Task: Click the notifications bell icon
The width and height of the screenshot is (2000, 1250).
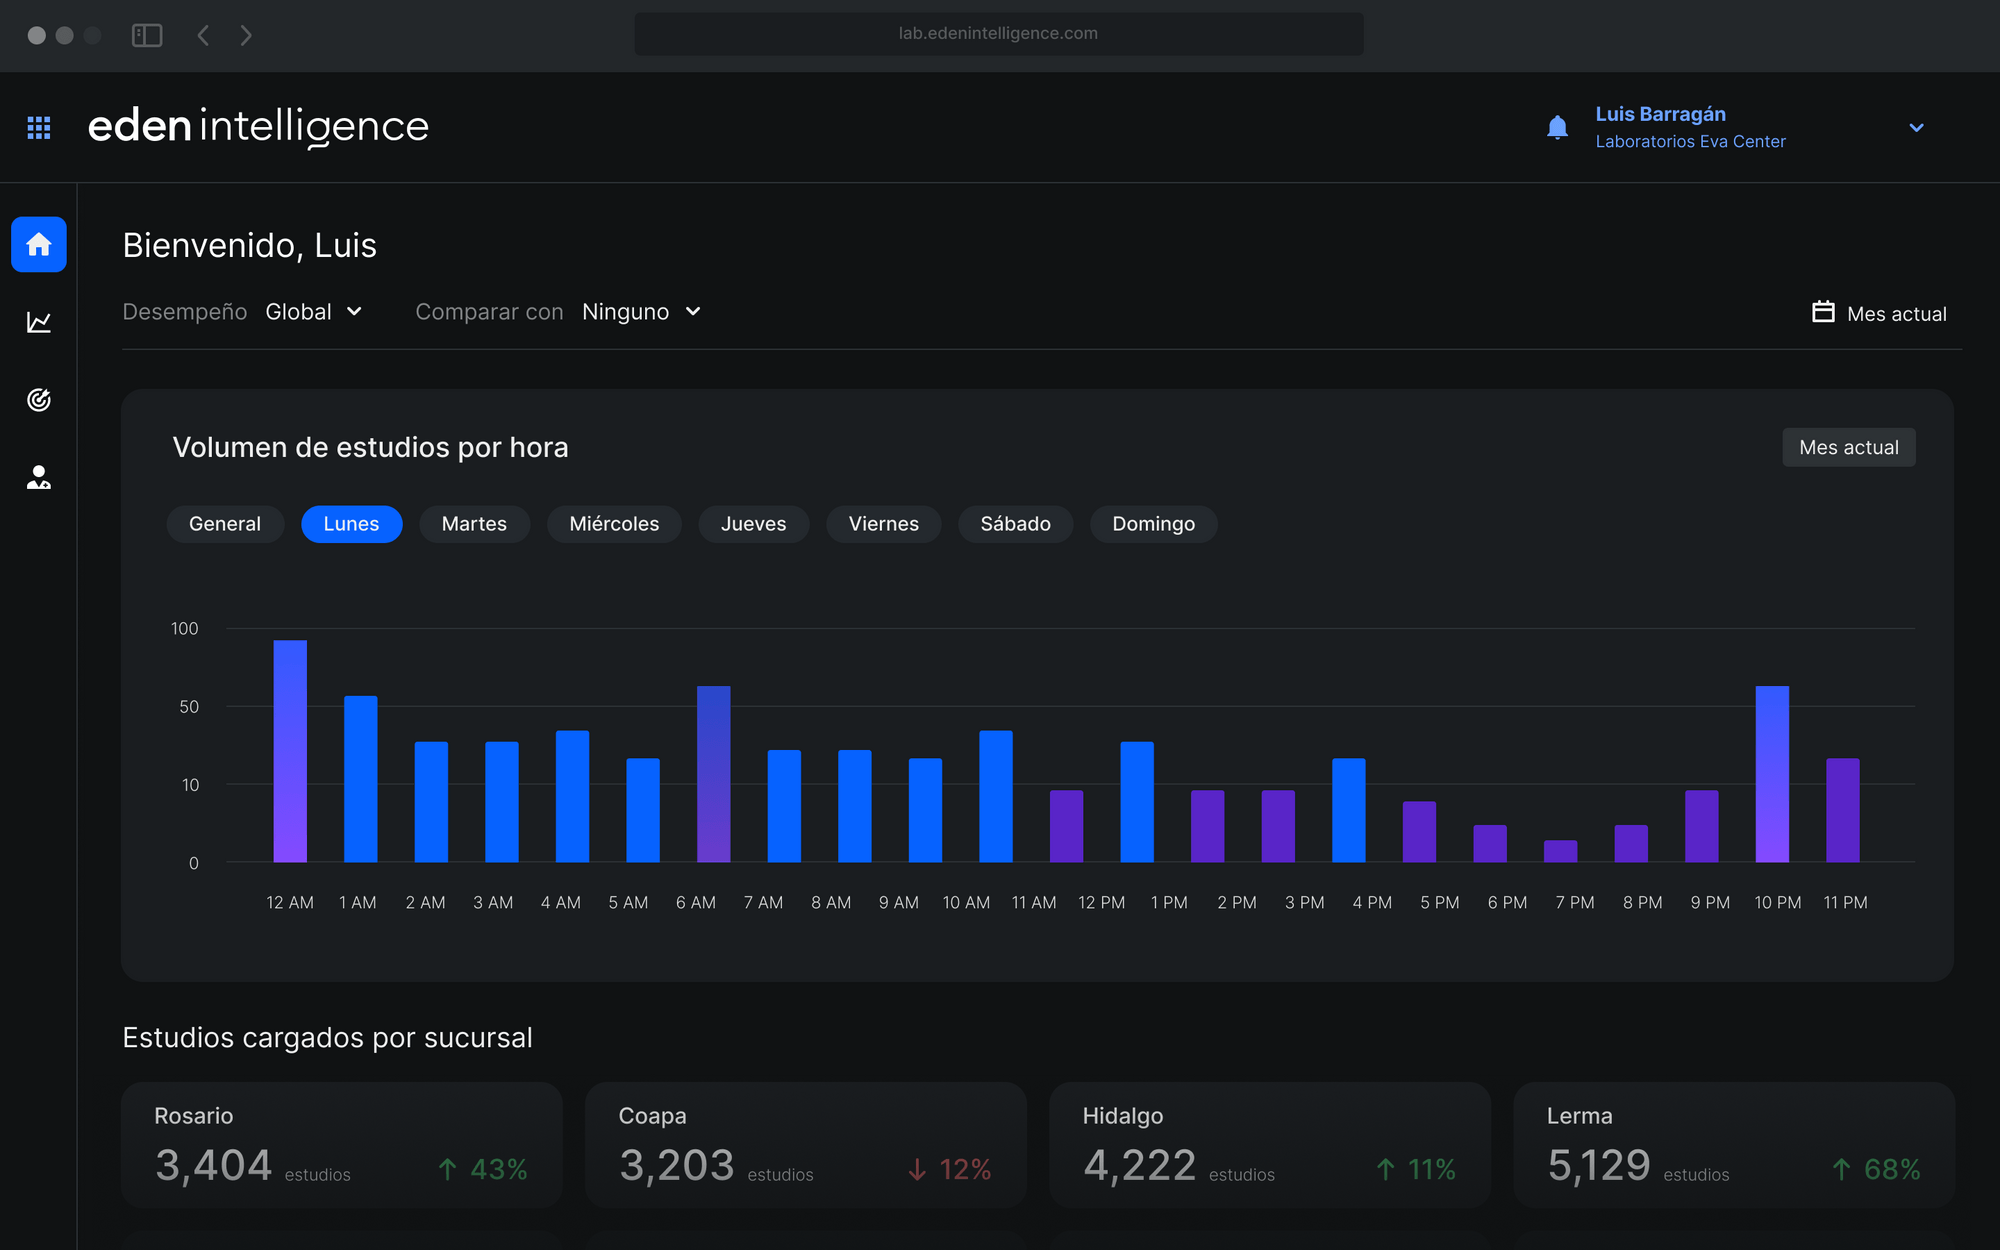Action: (1557, 128)
